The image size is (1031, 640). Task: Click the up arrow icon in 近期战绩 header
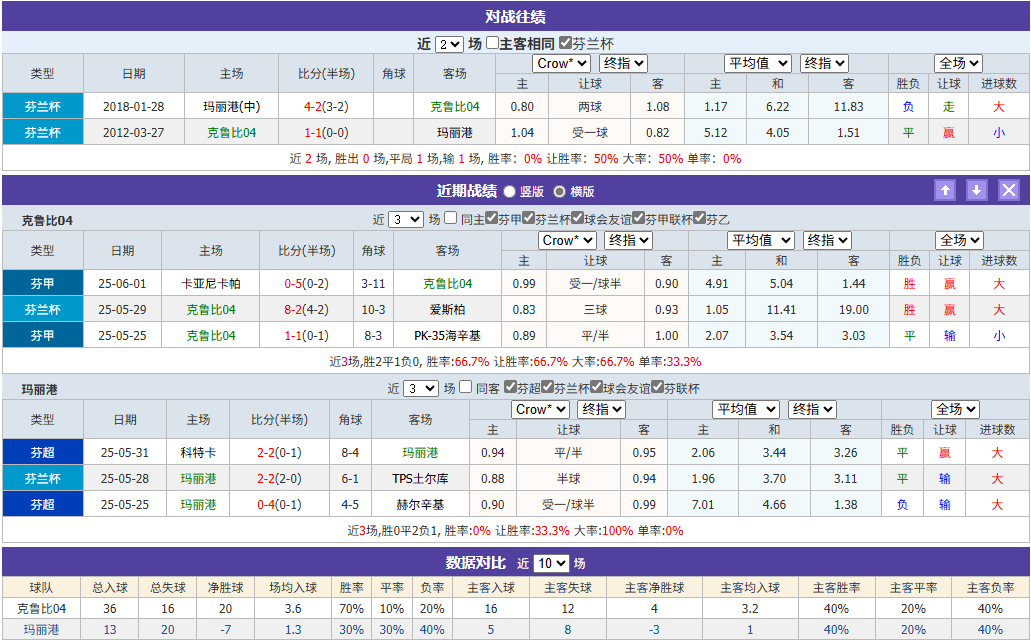pos(945,189)
